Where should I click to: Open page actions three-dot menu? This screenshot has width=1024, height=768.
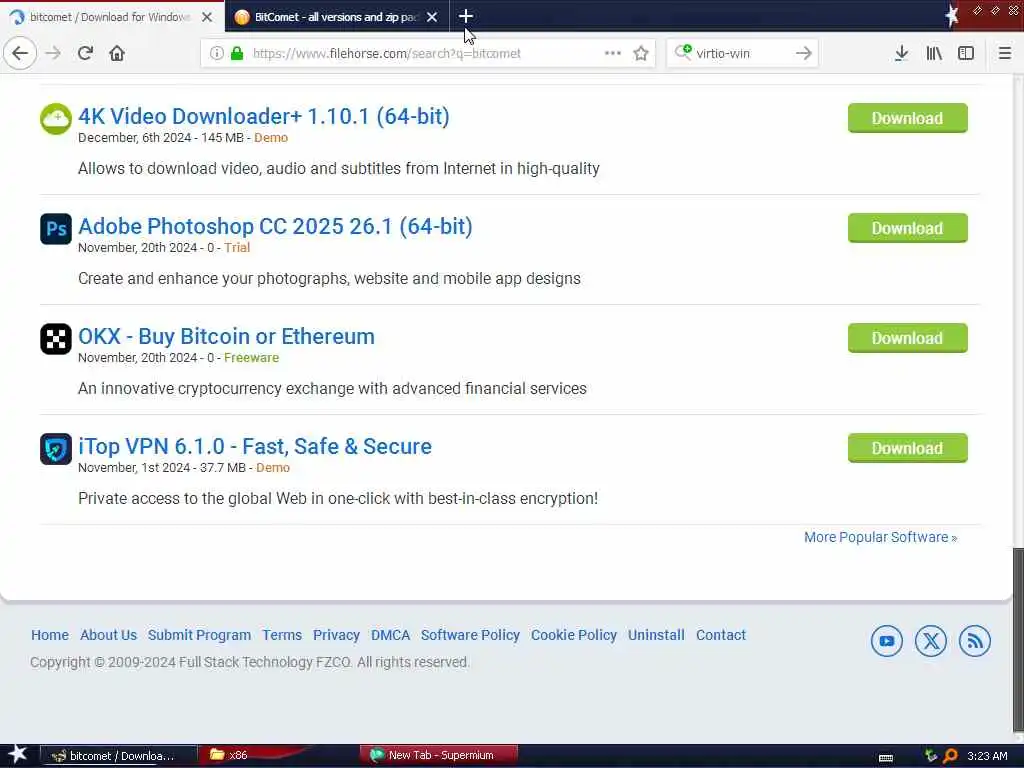[613, 53]
